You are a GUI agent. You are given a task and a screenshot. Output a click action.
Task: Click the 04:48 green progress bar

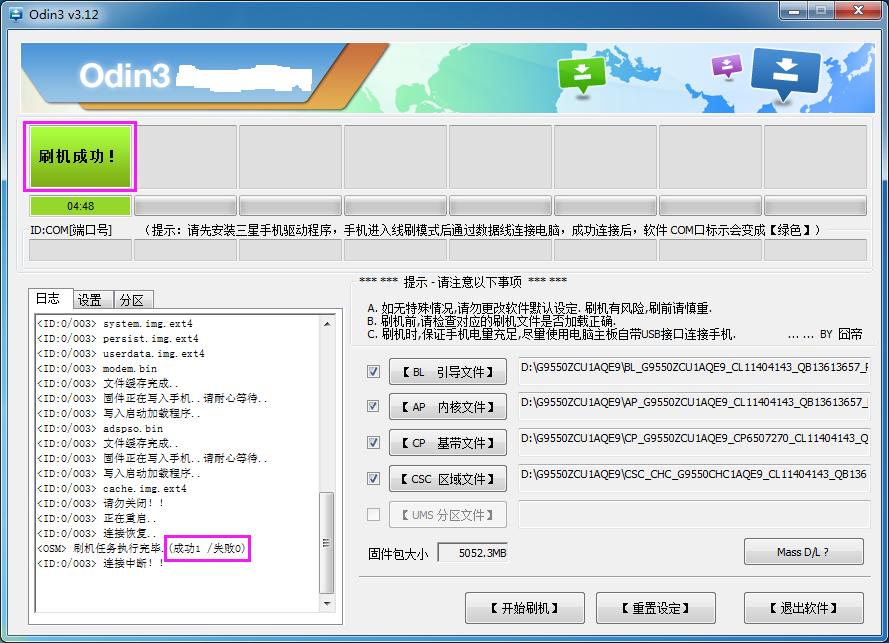point(80,206)
